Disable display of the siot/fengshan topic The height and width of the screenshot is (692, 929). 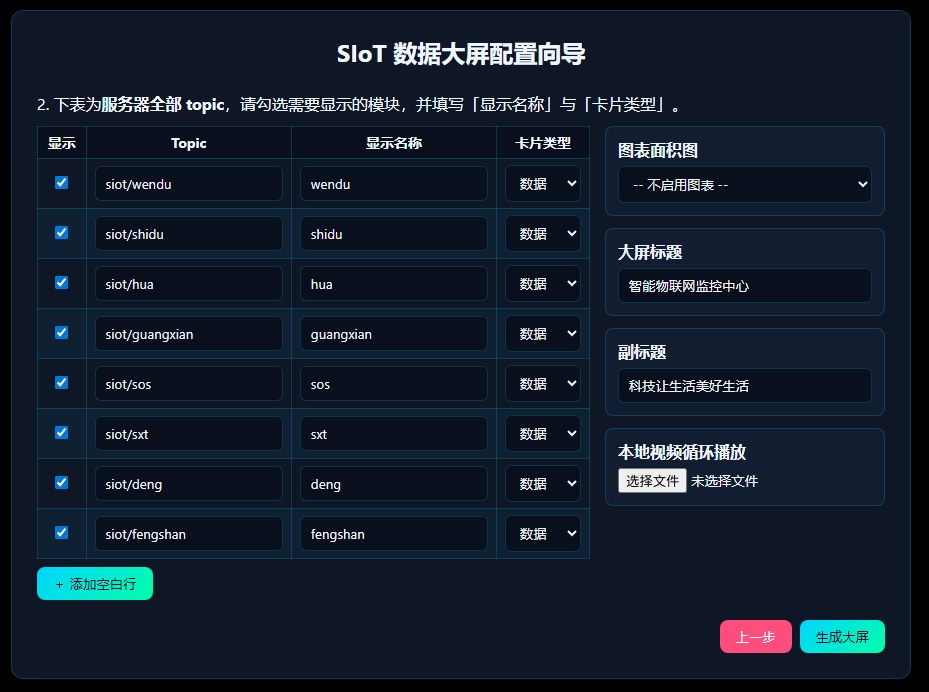click(x=62, y=532)
